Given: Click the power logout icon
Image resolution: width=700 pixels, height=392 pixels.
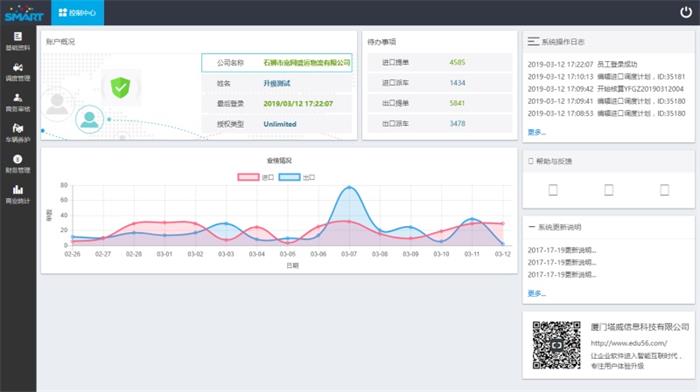Looking at the screenshot, I should (686, 12).
